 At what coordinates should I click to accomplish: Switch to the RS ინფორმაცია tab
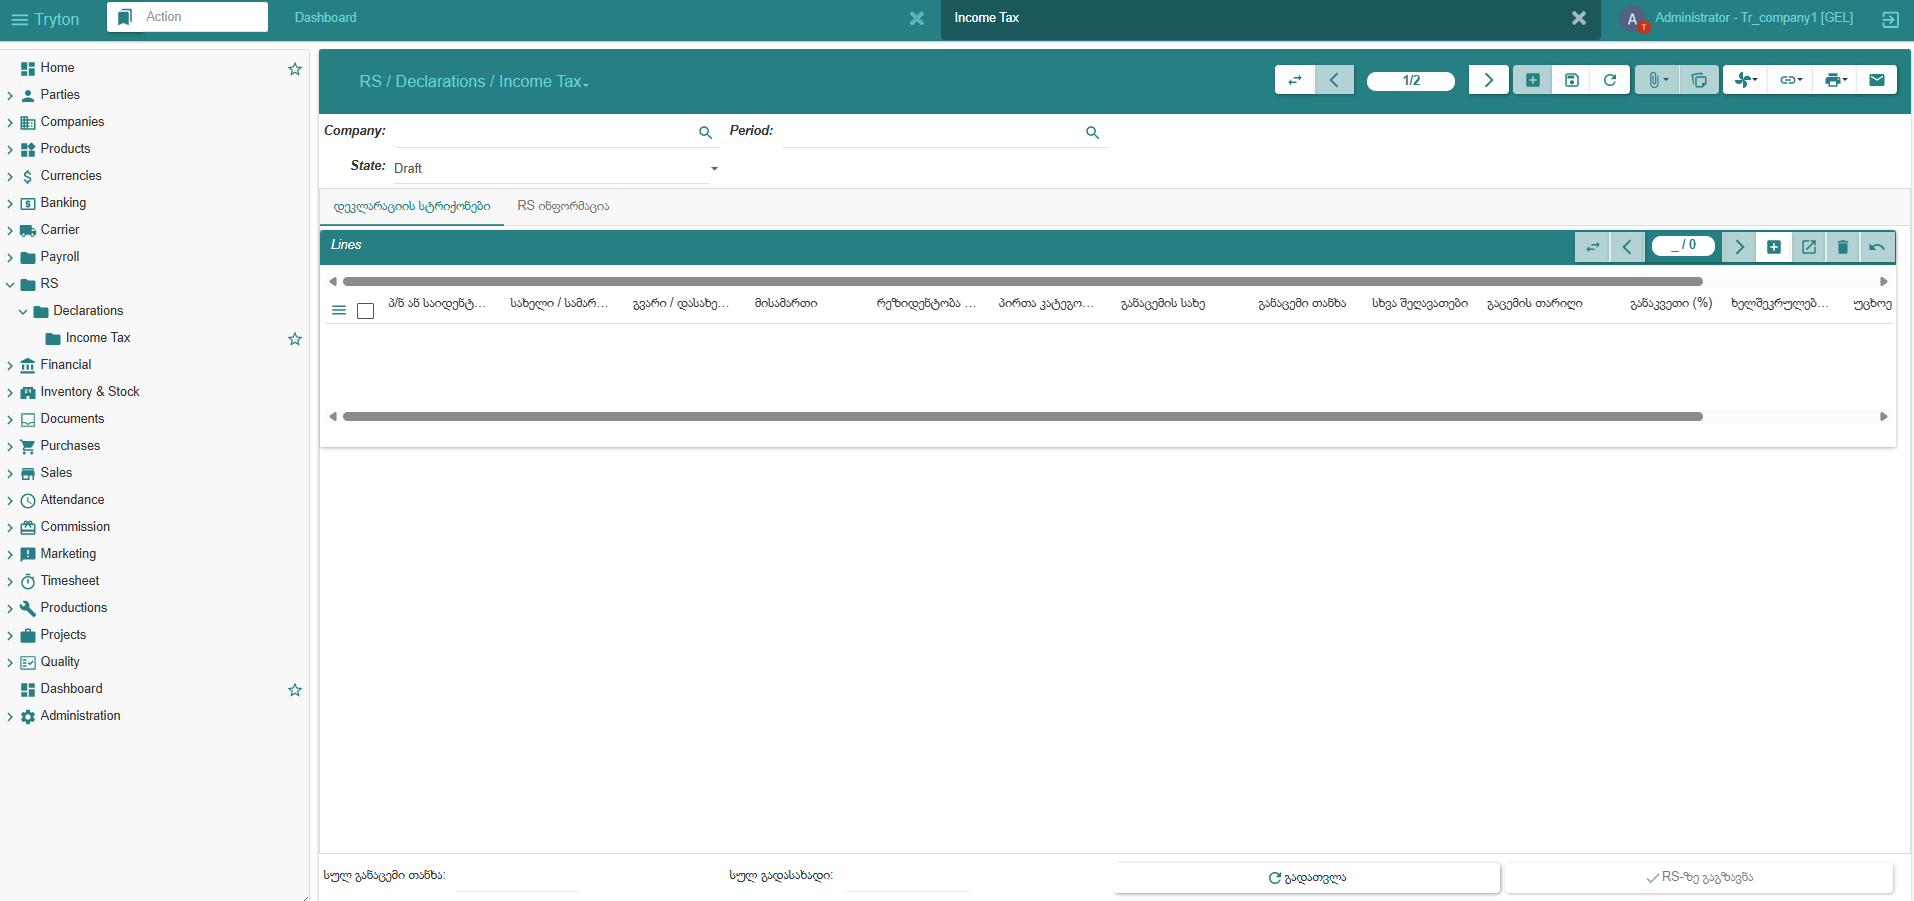(563, 206)
